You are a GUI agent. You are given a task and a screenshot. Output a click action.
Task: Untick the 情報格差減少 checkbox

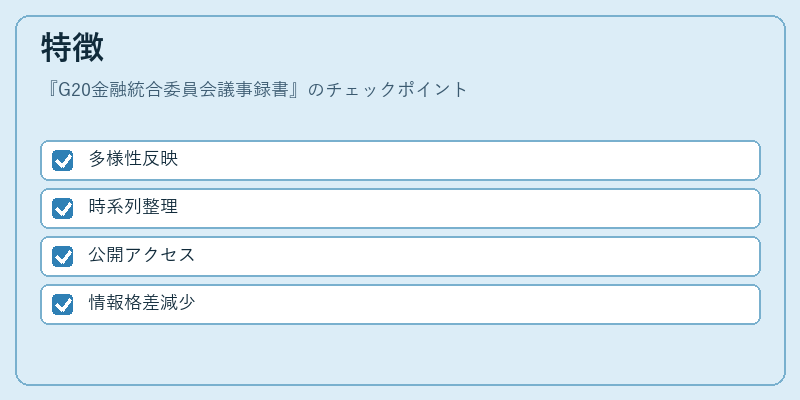click(x=62, y=305)
